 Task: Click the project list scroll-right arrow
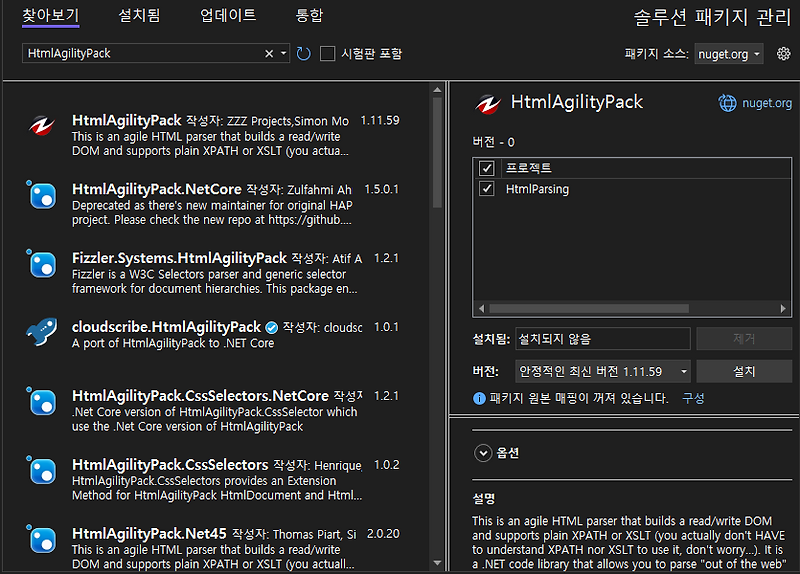point(783,309)
